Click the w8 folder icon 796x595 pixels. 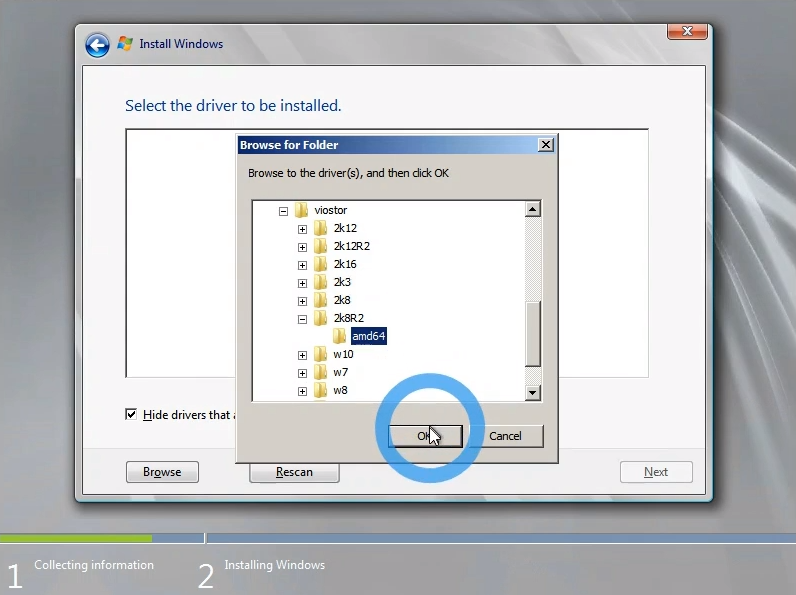[320, 390]
